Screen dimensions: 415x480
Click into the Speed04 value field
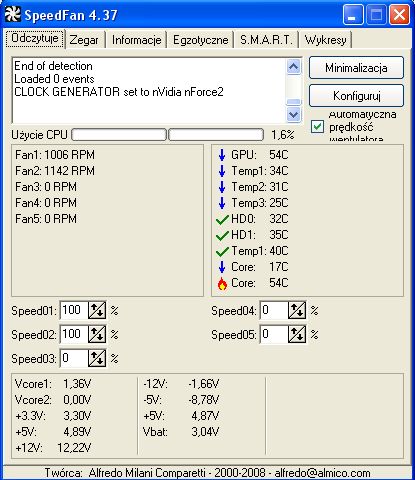click(x=274, y=310)
